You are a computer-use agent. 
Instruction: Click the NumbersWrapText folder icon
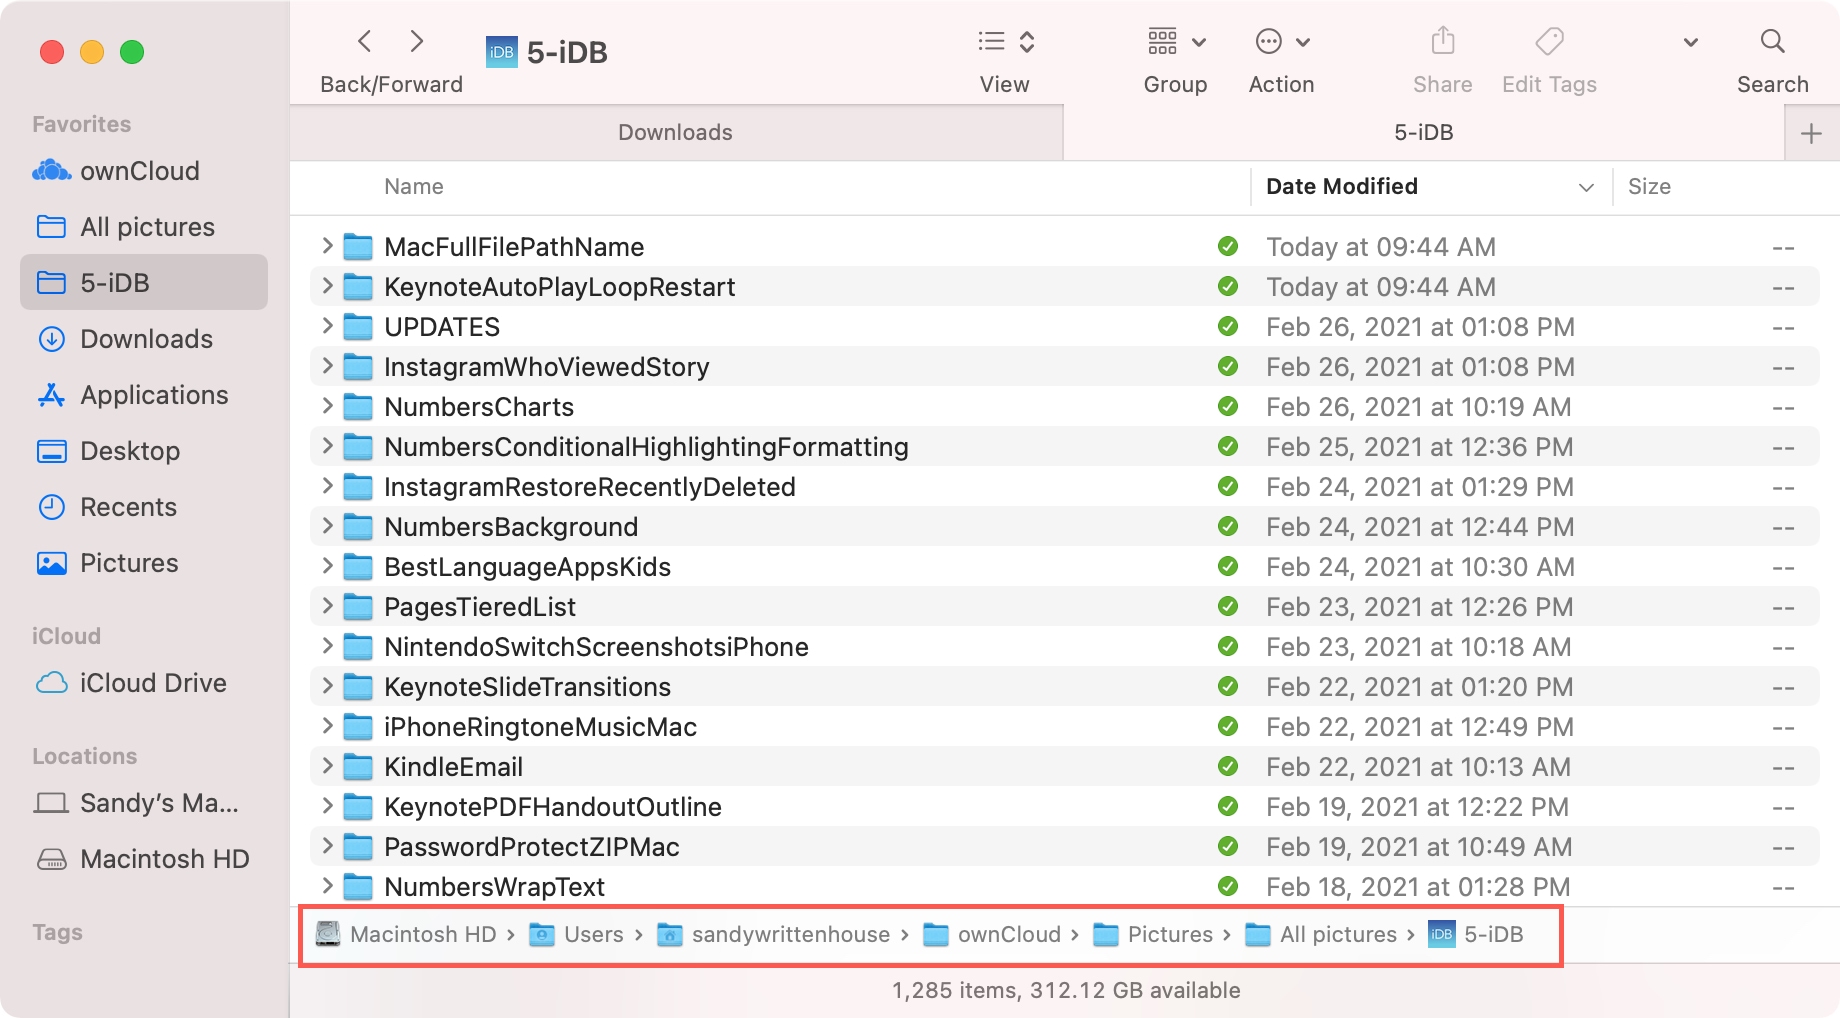click(x=358, y=887)
